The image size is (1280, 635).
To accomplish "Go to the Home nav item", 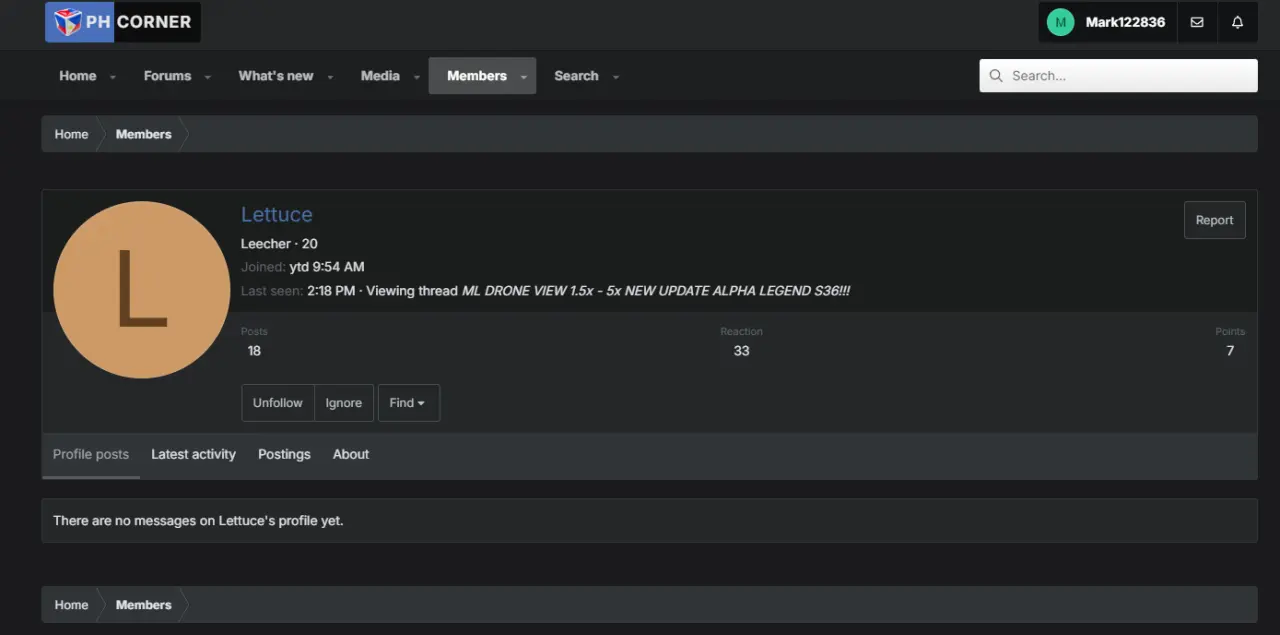I will tap(78, 76).
